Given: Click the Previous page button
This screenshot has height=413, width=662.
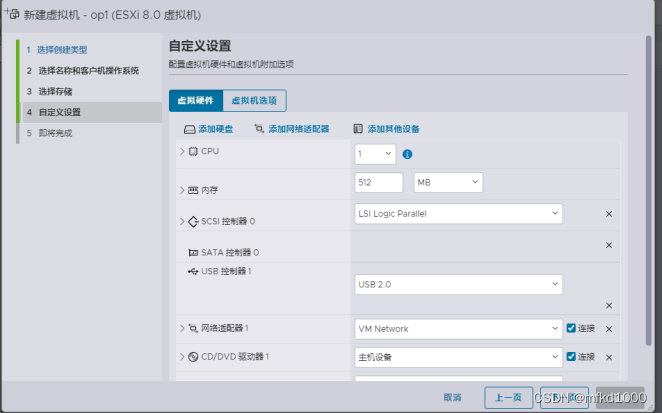Looking at the screenshot, I should click(508, 397).
